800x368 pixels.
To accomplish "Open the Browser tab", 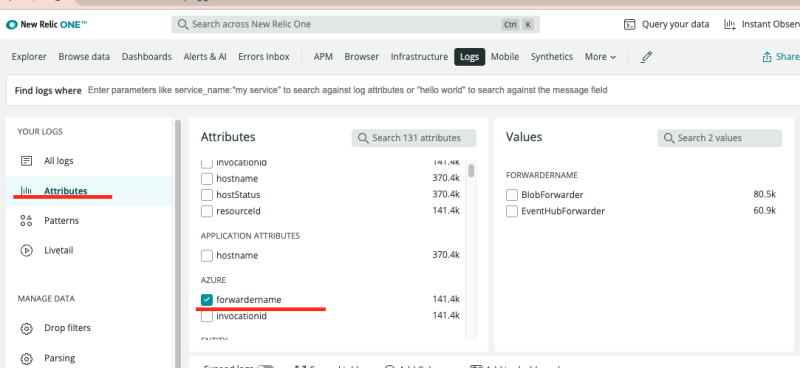I will point(362,57).
